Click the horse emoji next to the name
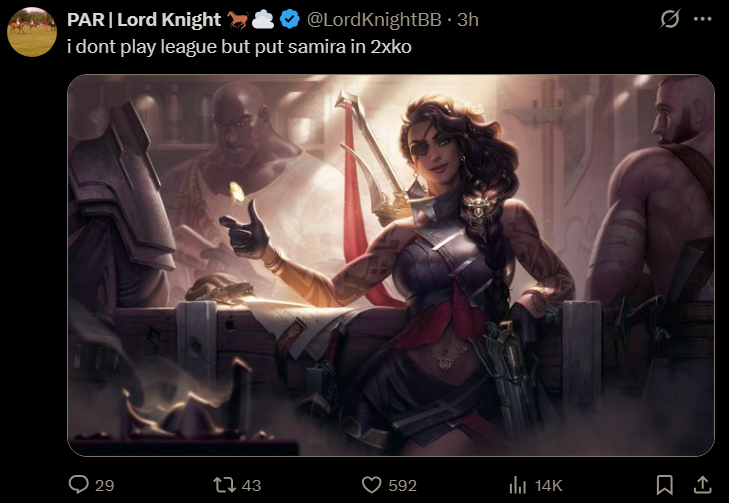 click(237, 20)
